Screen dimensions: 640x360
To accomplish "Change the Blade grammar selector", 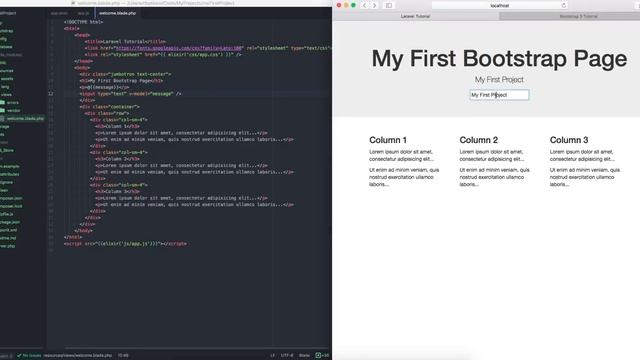I will 304,356.
